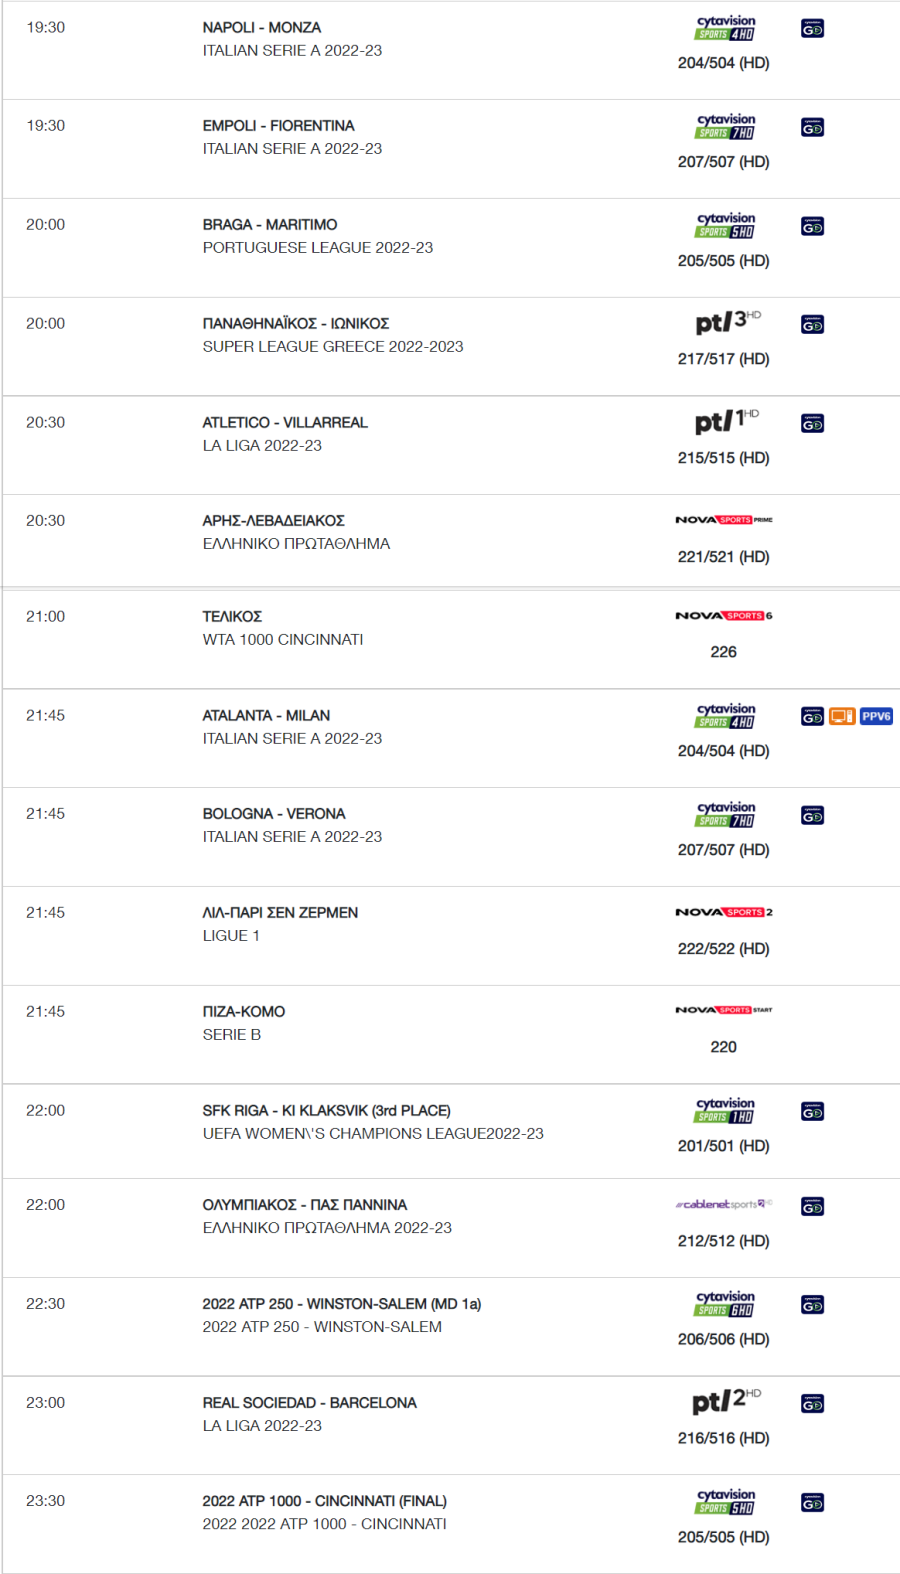Click the PT 2 HD channel logo

[x=727, y=1401]
